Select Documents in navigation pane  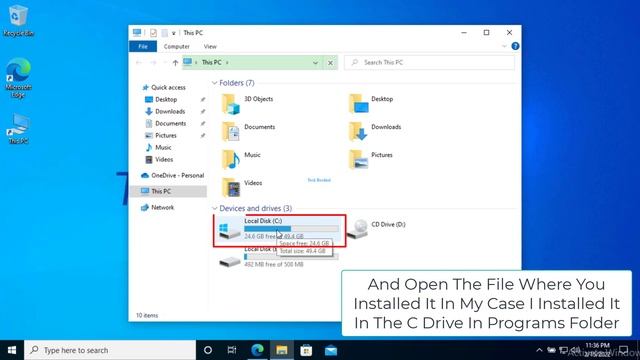(x=171, y=123)
